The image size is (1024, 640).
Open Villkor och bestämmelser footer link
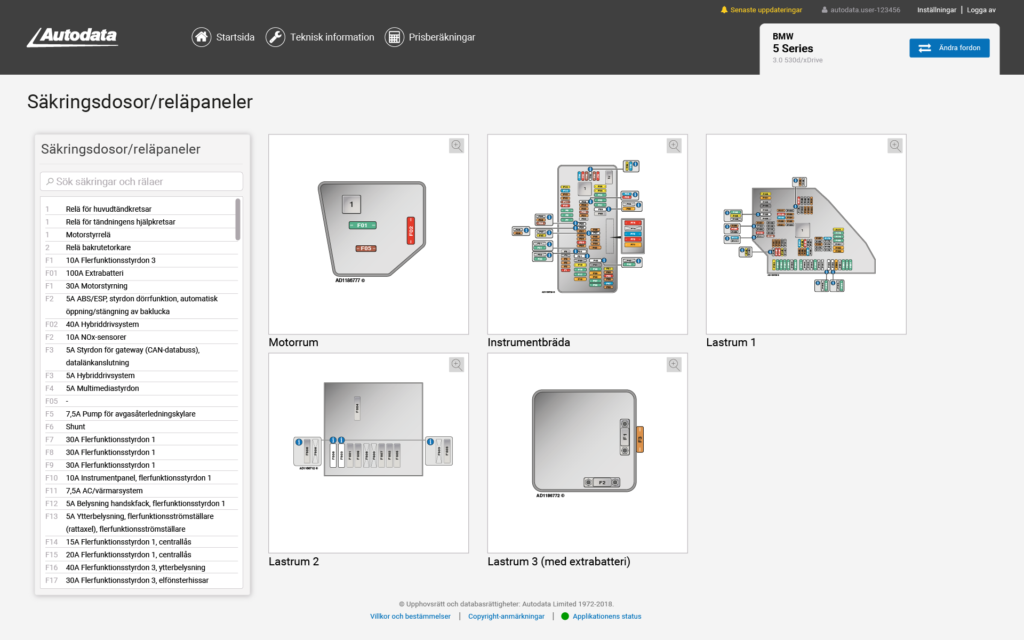pyautogui.click(x=410, y=617)
